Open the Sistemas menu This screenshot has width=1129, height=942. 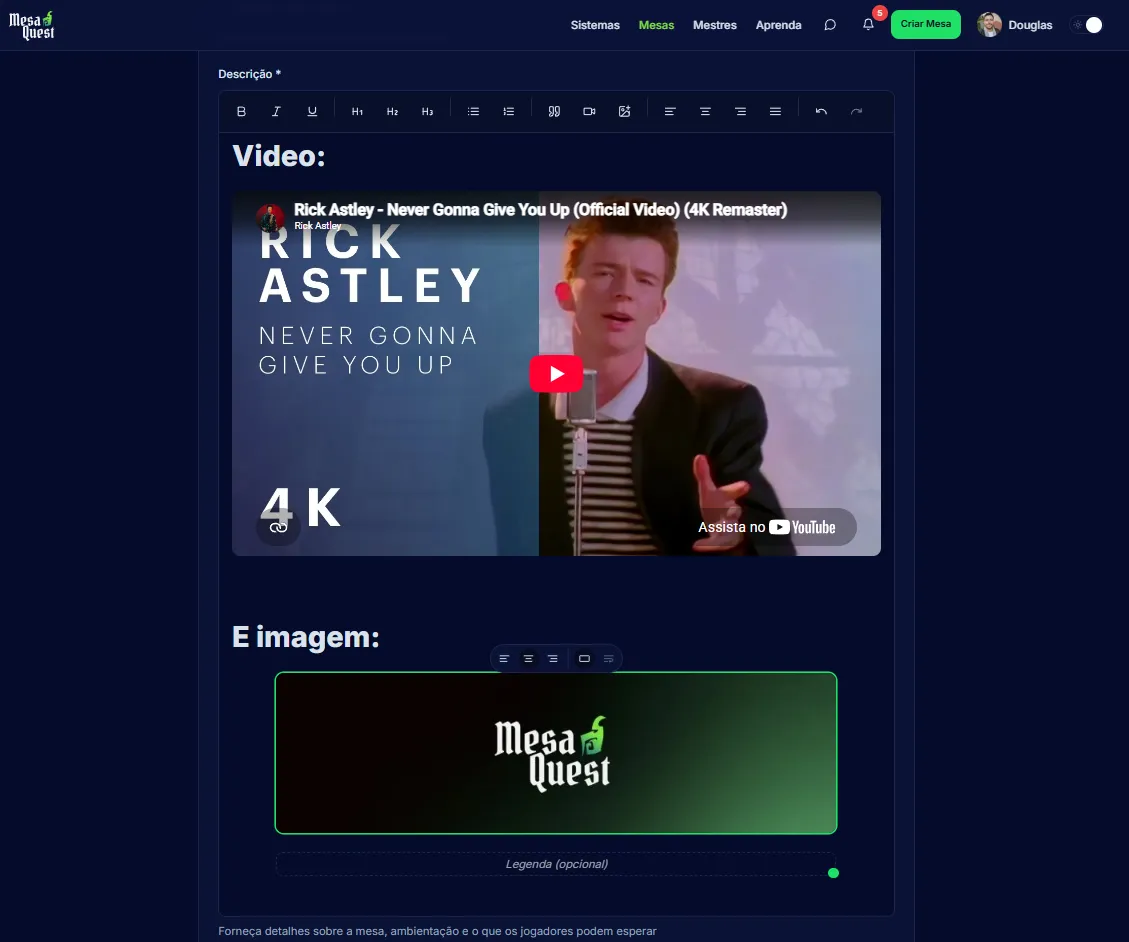595,25
